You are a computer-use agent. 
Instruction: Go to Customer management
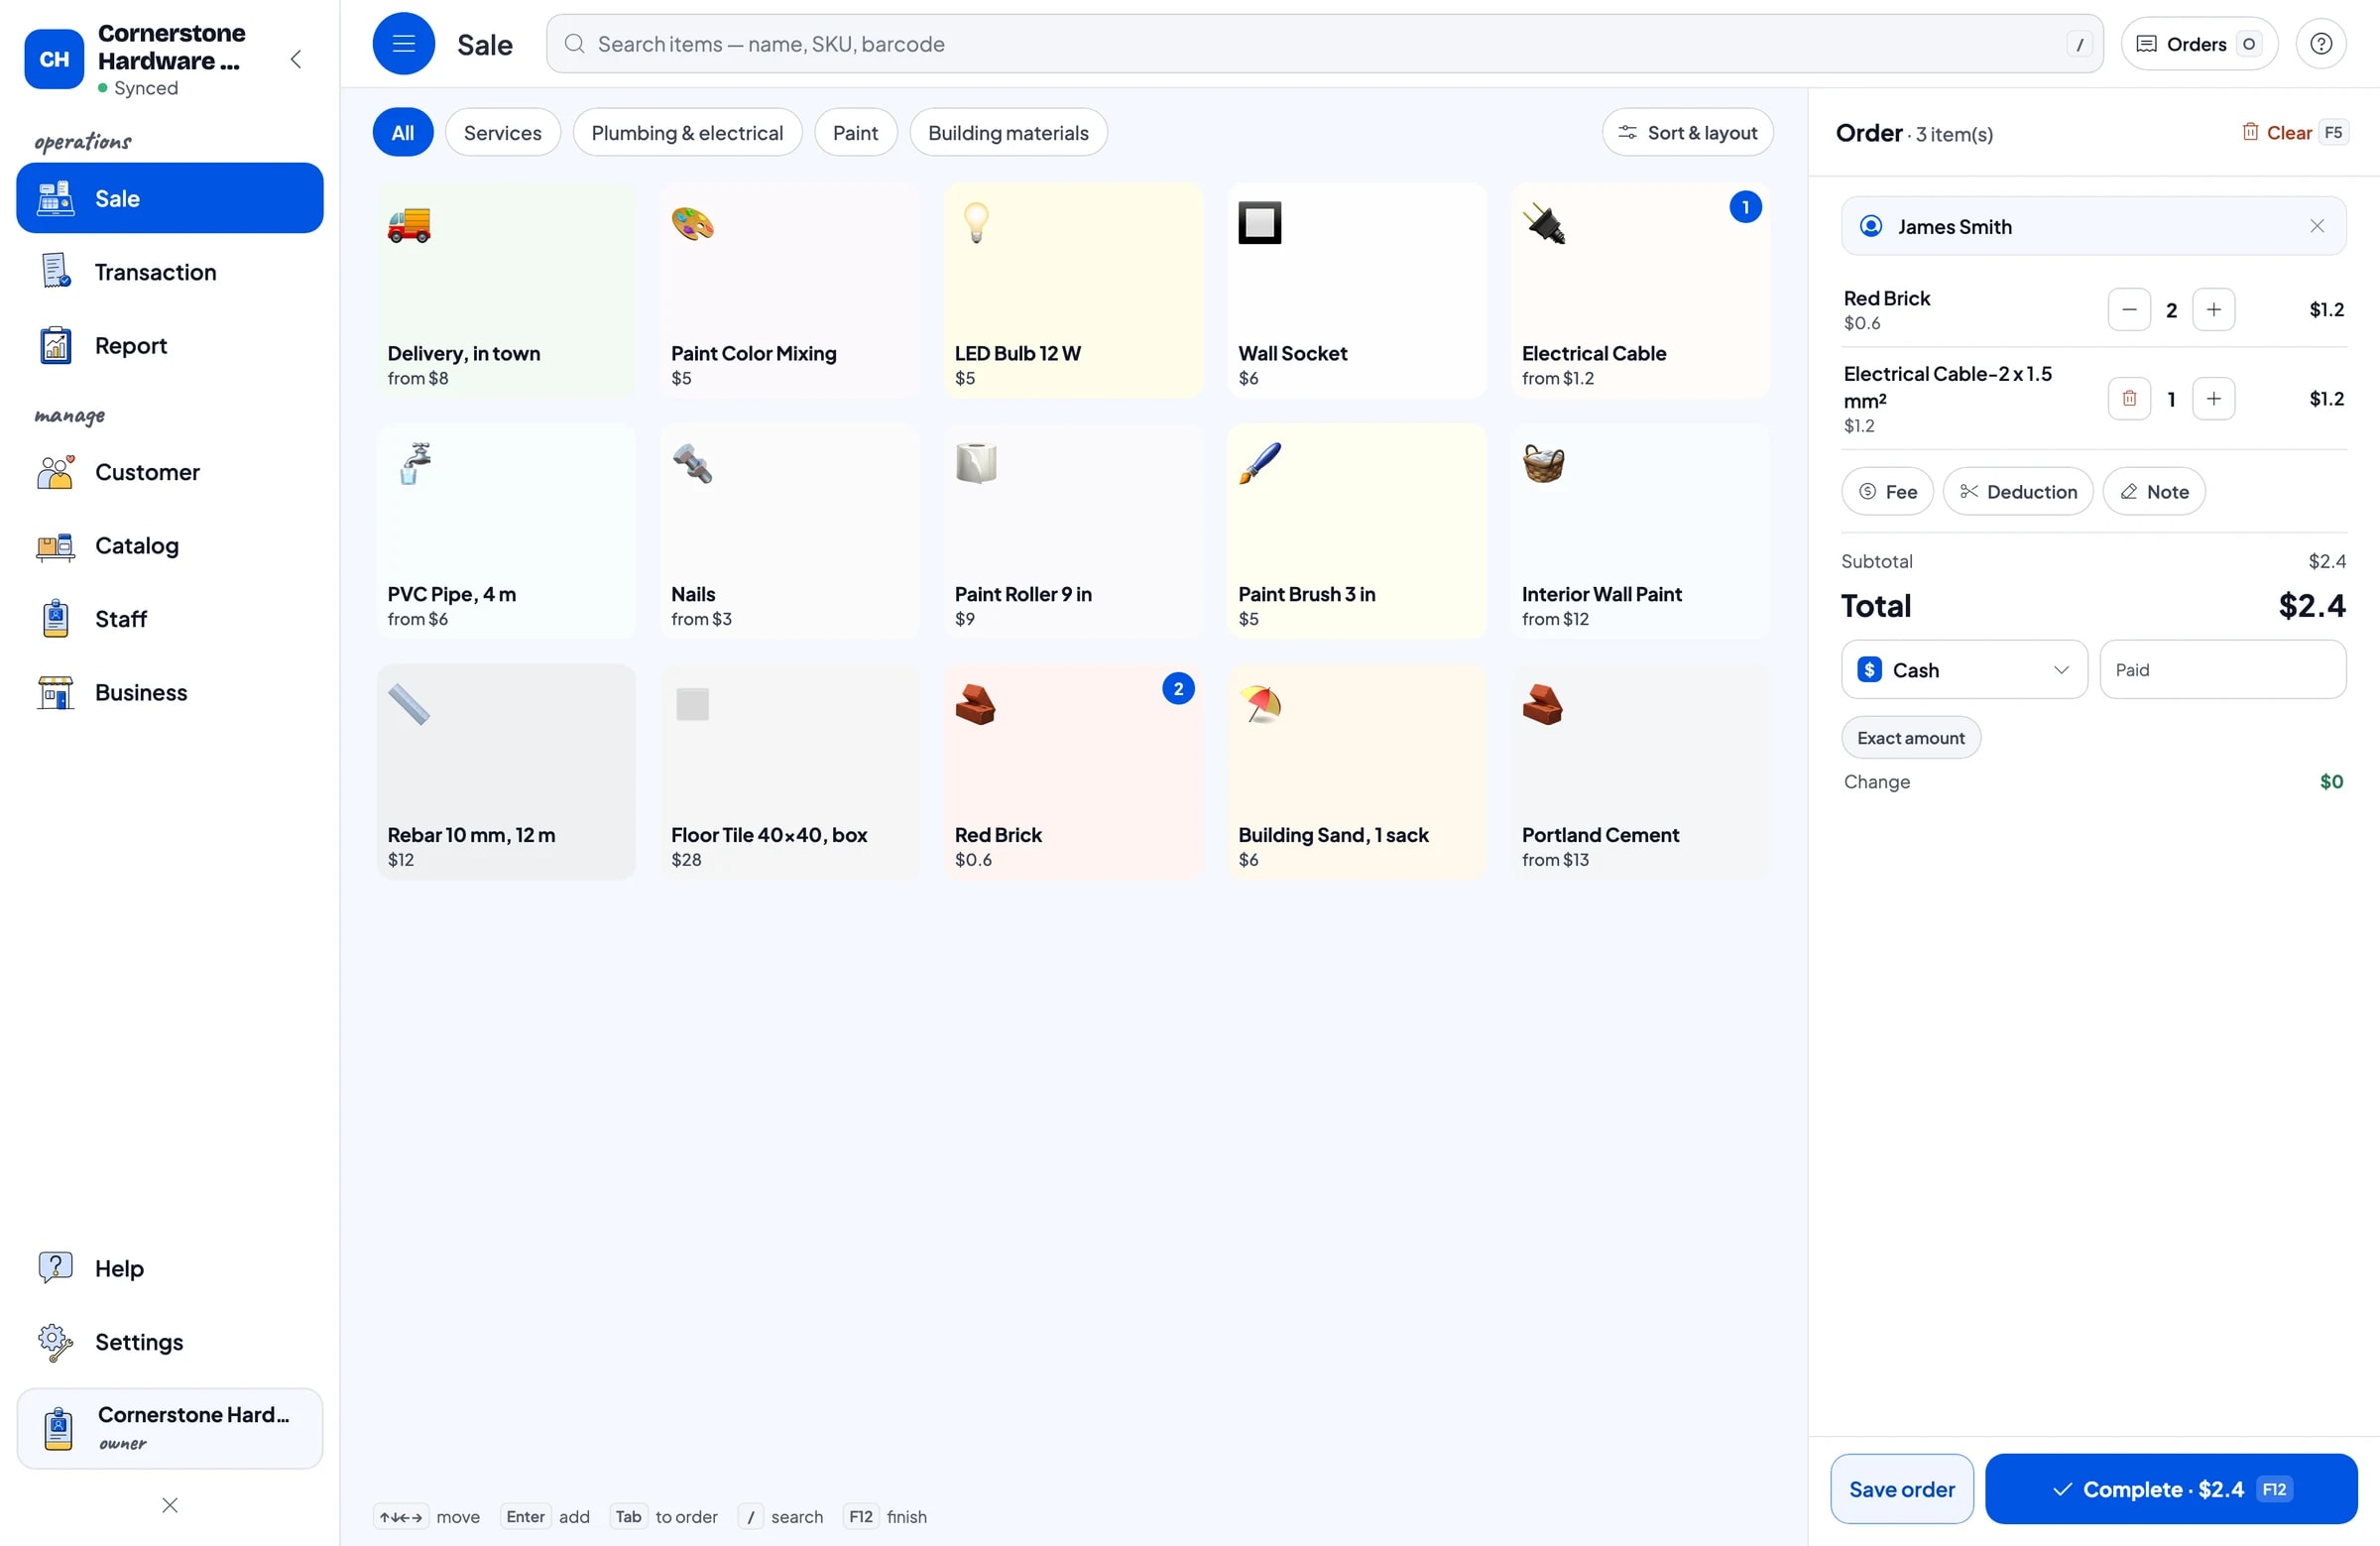[170, 472]
